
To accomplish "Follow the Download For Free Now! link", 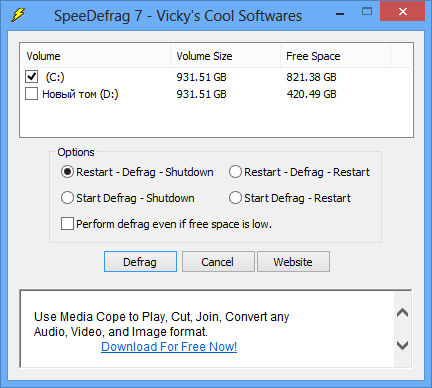I will click(x=169, y=347).
